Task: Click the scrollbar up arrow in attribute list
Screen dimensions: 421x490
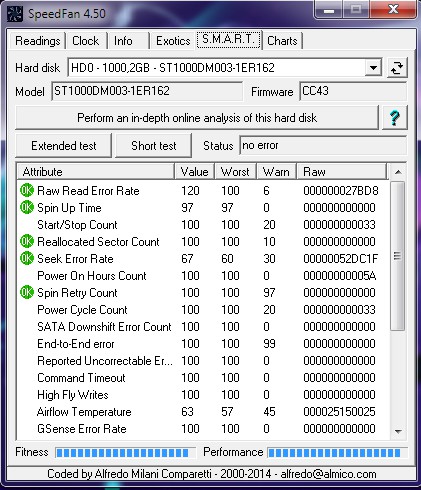Action: coord(398,172)
